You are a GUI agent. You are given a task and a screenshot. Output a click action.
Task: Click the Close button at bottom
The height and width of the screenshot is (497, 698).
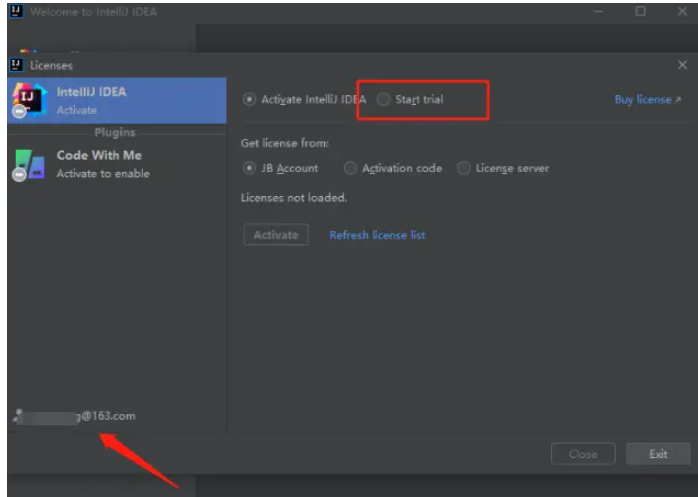pos(583,454)
